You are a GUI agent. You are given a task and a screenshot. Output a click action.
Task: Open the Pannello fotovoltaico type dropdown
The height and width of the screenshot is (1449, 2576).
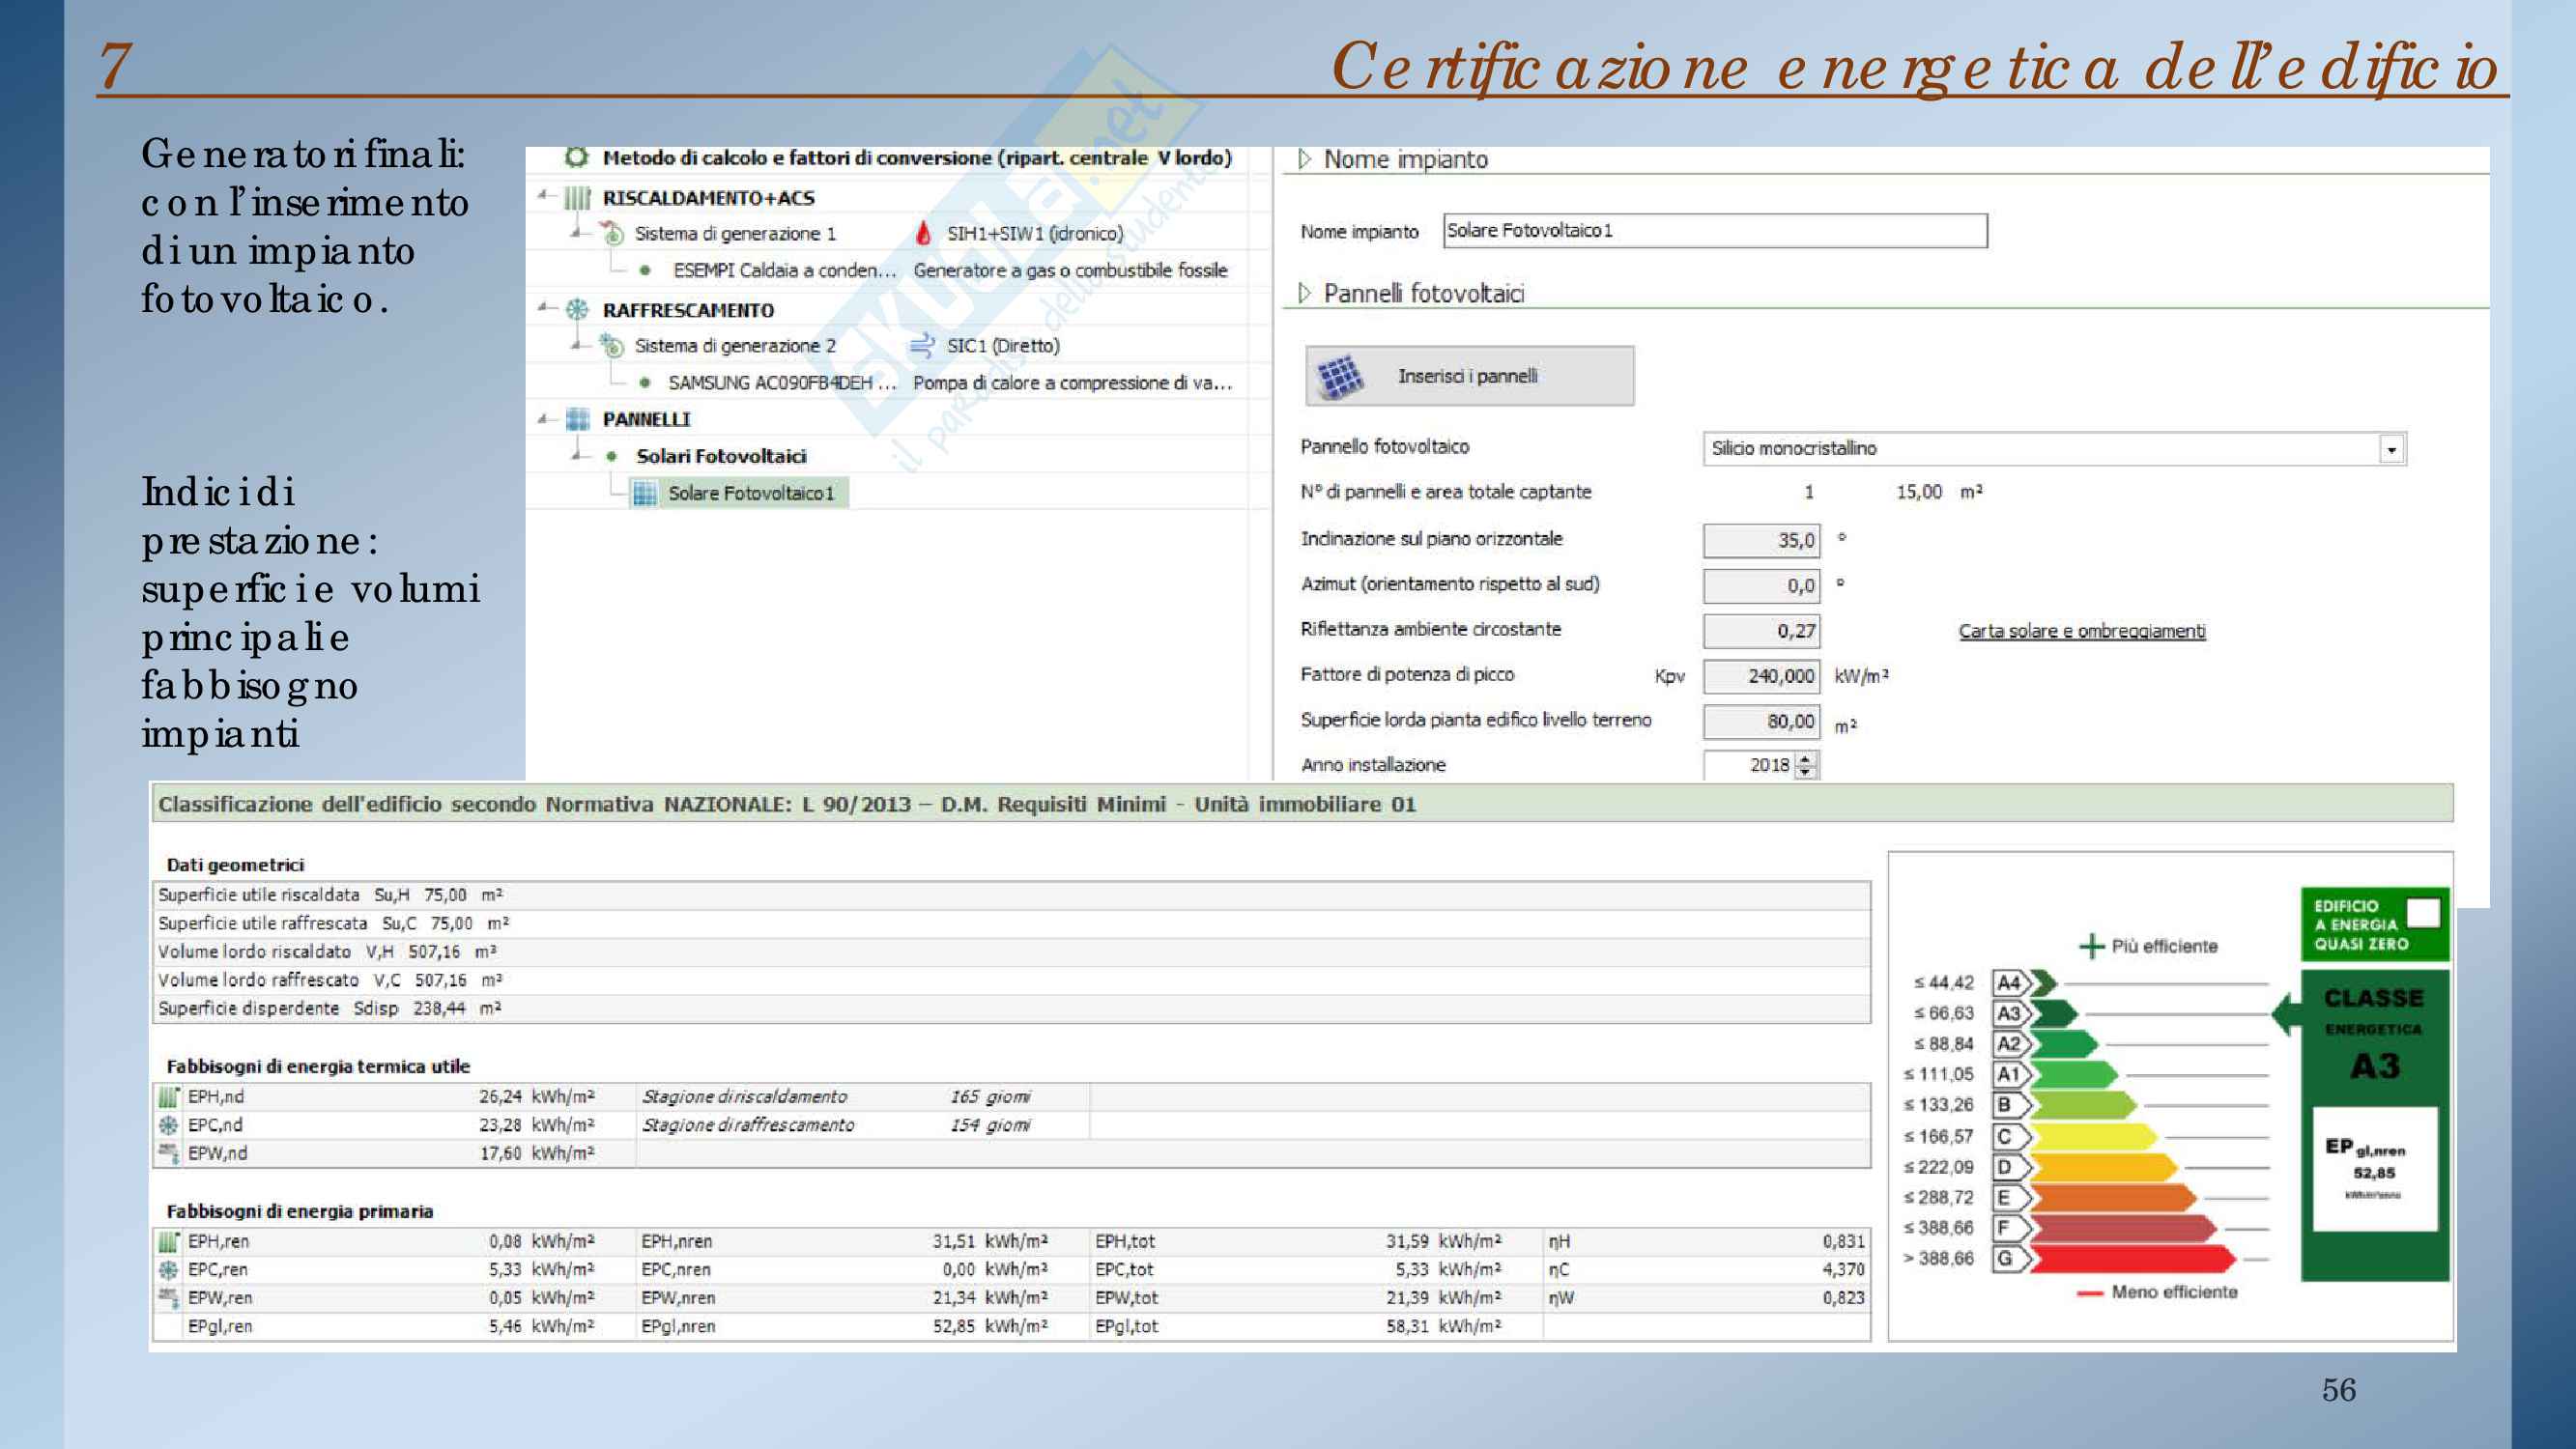pyautogui.click(x=2391, y=449)
